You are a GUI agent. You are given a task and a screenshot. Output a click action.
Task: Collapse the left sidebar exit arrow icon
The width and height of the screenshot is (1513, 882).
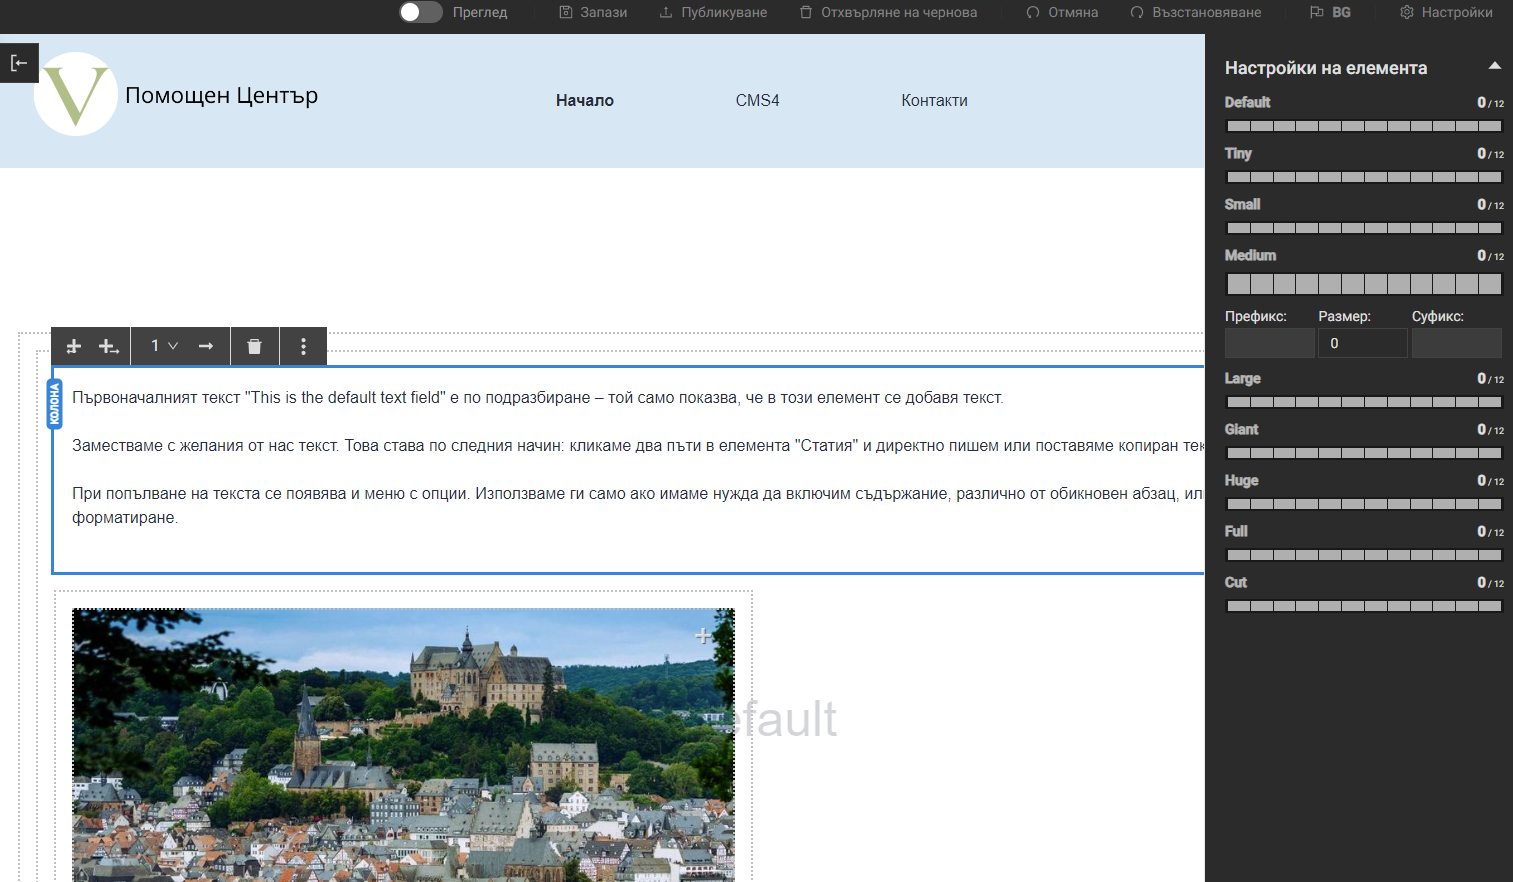19,63
